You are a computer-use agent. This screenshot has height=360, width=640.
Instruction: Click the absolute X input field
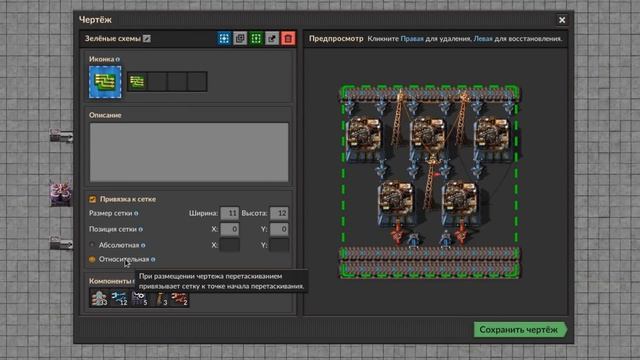click(x=230, y=245)
